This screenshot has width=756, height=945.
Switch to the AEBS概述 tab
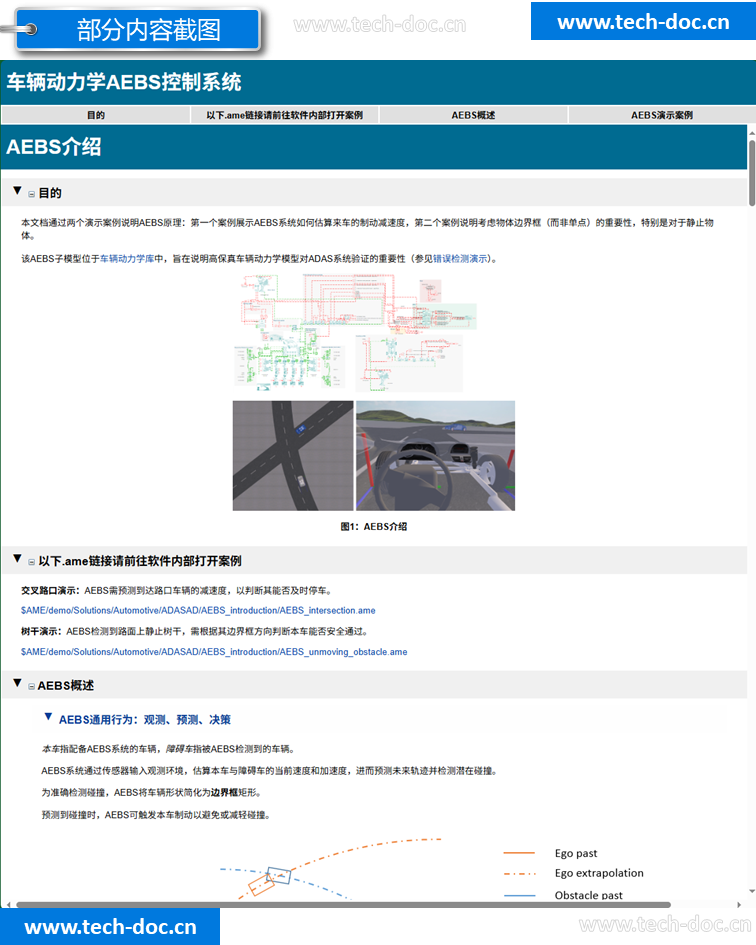coord(473,115)
